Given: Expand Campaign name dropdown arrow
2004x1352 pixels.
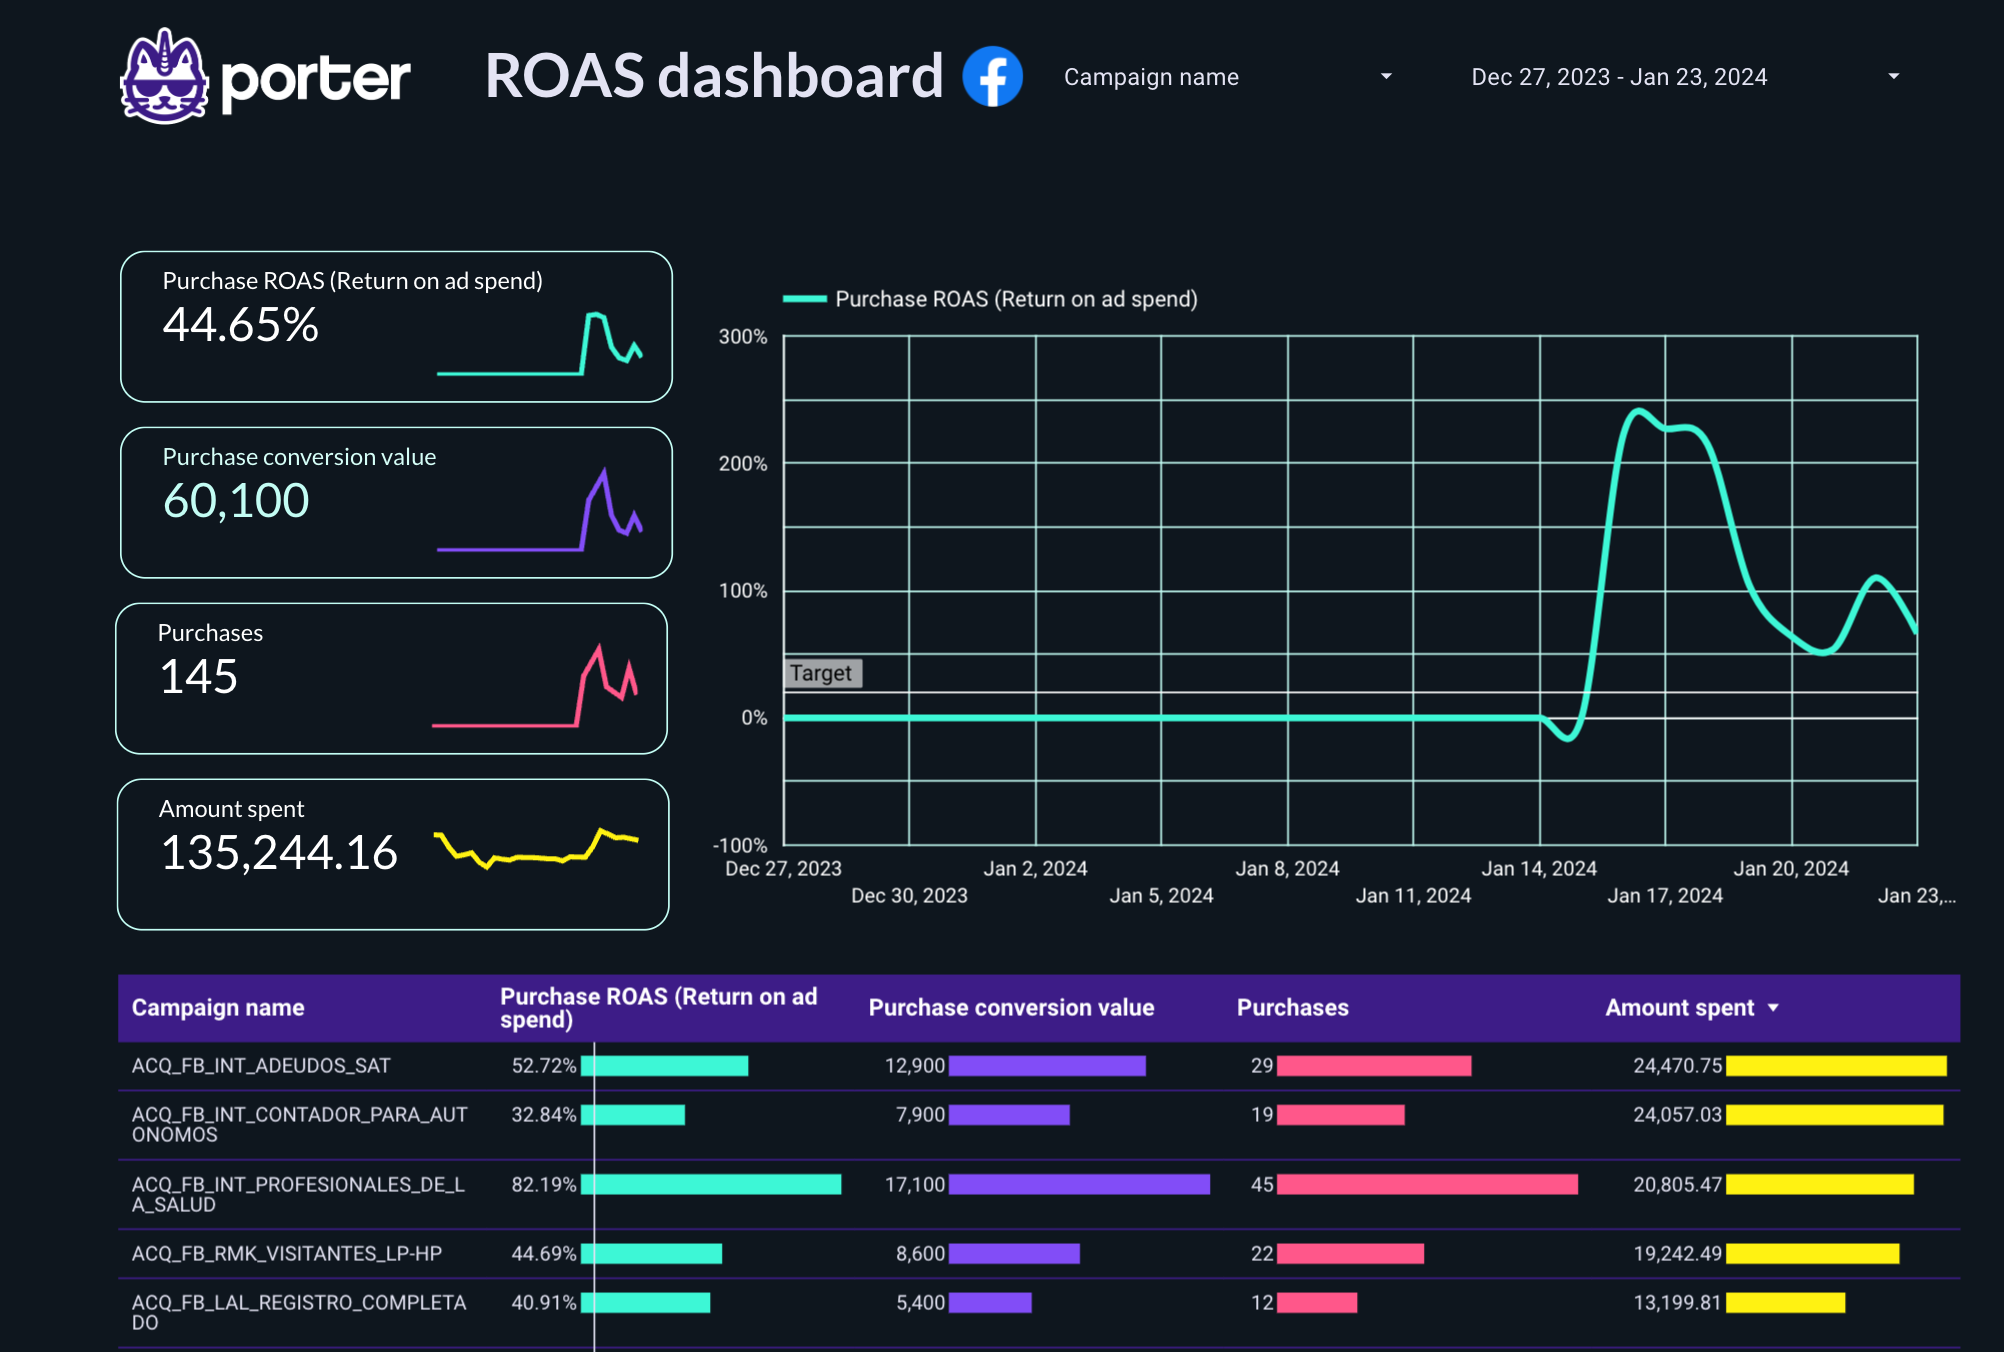Looking at the screenshot, I should click(x=1386, y=77).
